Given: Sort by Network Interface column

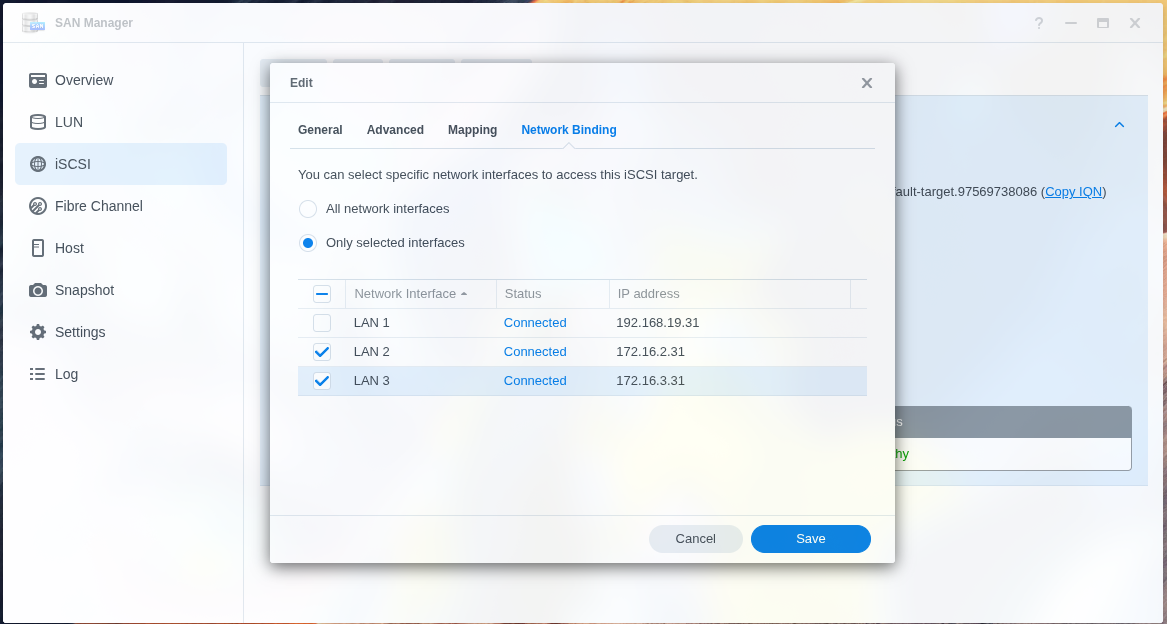Looking at the screenshot, I should tap(421, 294).
